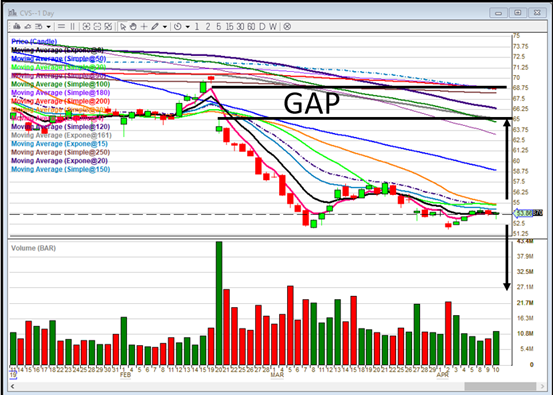
Task: Select Moving Average (Expone@161) legend entry
Action: click(61, 135)
